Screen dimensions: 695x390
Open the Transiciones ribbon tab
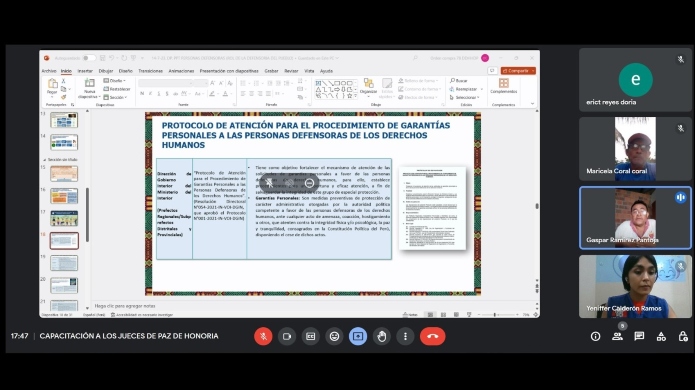[150, 71]
